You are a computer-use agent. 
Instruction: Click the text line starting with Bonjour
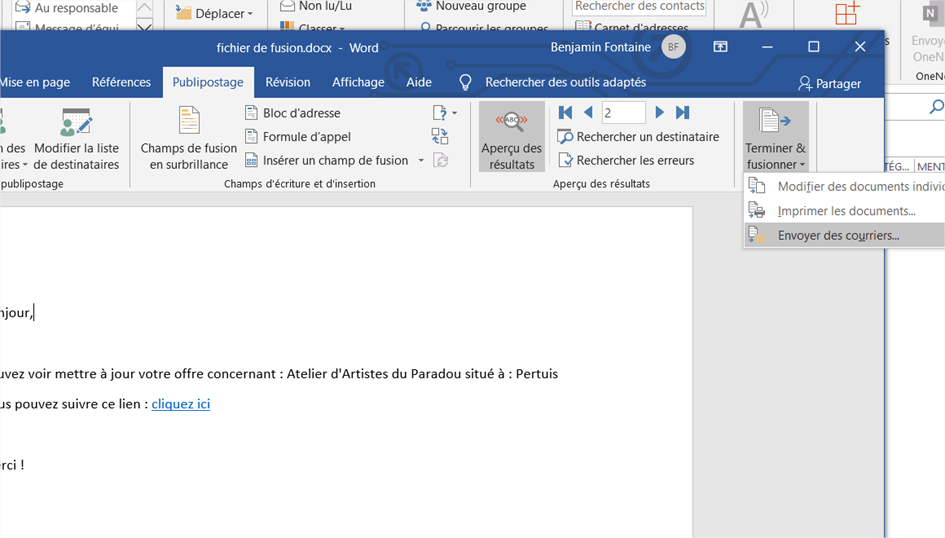pyautogui.click(x=17, y=312)
